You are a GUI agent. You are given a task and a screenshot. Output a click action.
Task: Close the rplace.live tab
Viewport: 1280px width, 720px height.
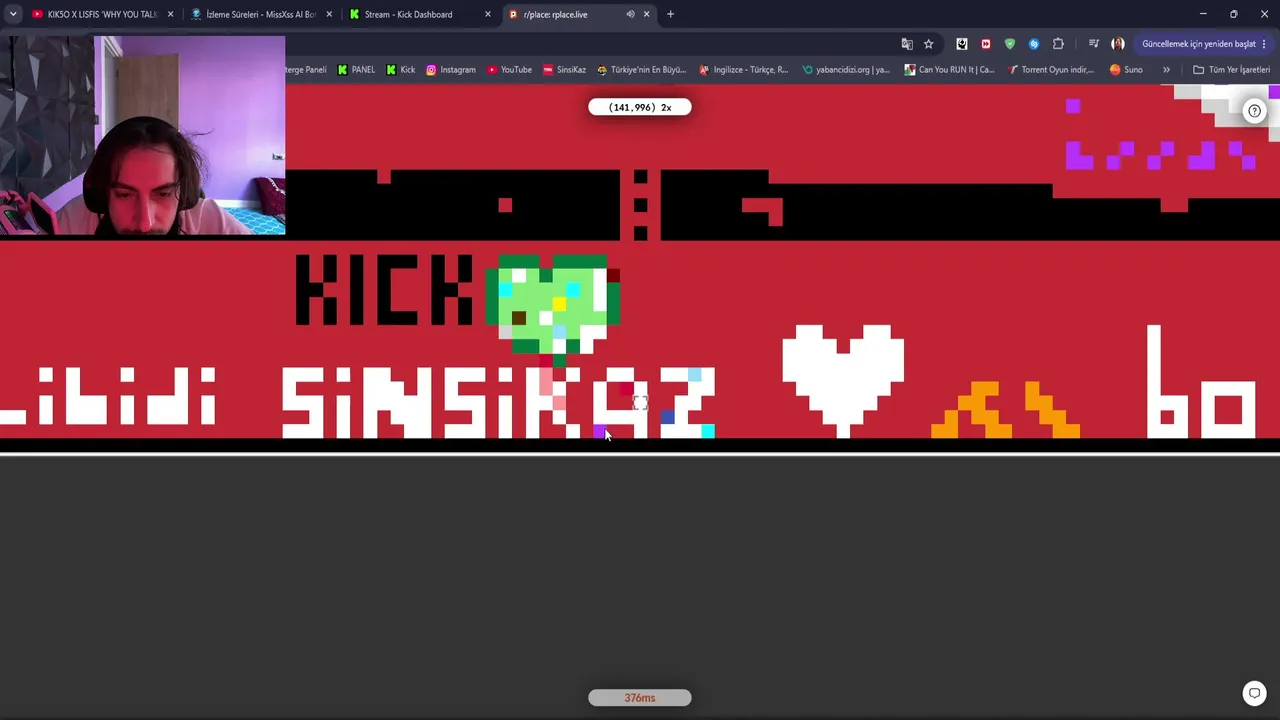646,14
